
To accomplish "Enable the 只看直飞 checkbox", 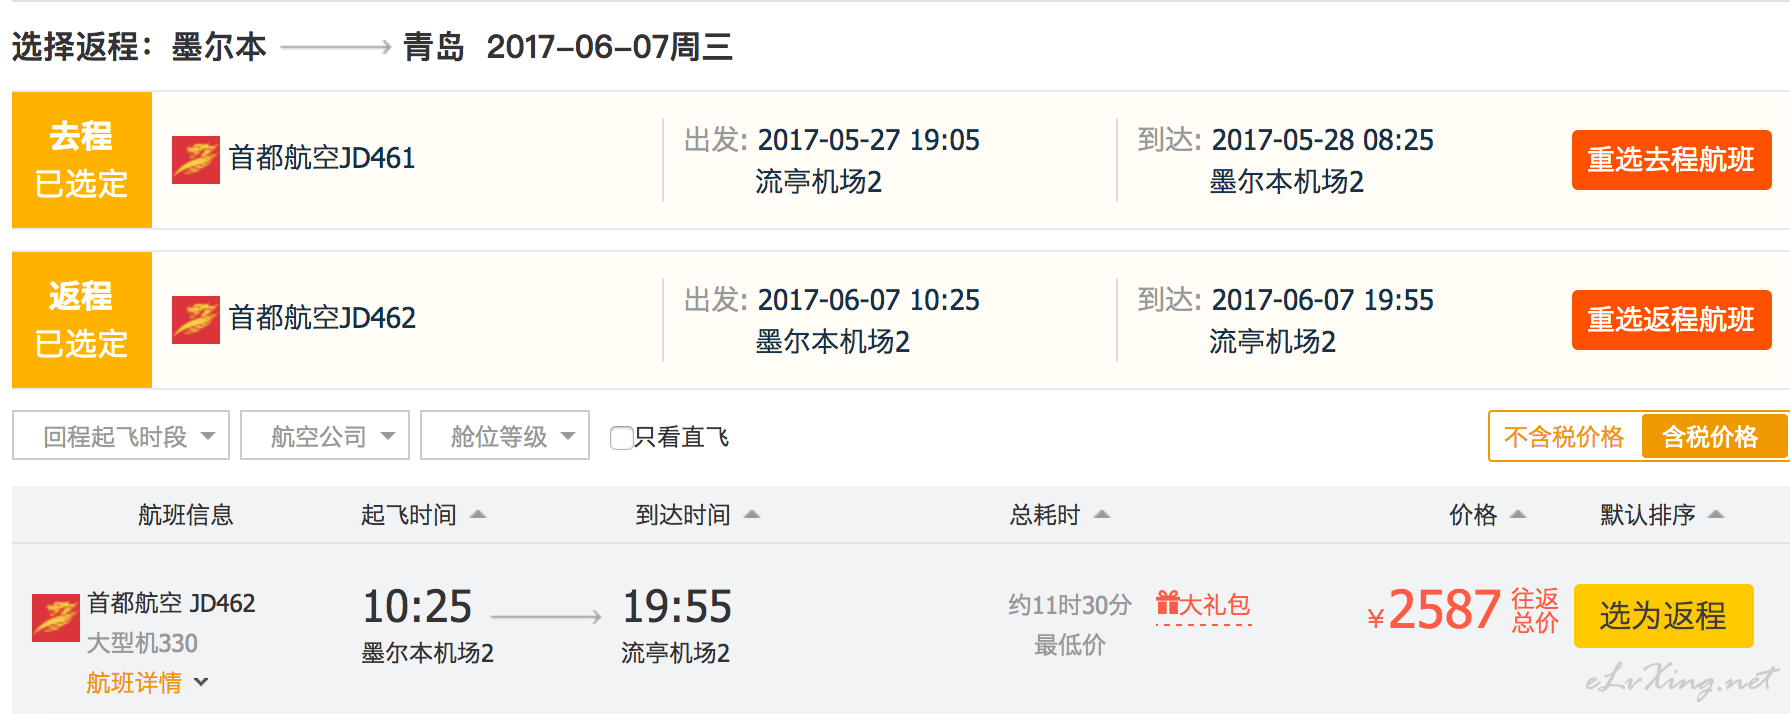I will point(621,437).
